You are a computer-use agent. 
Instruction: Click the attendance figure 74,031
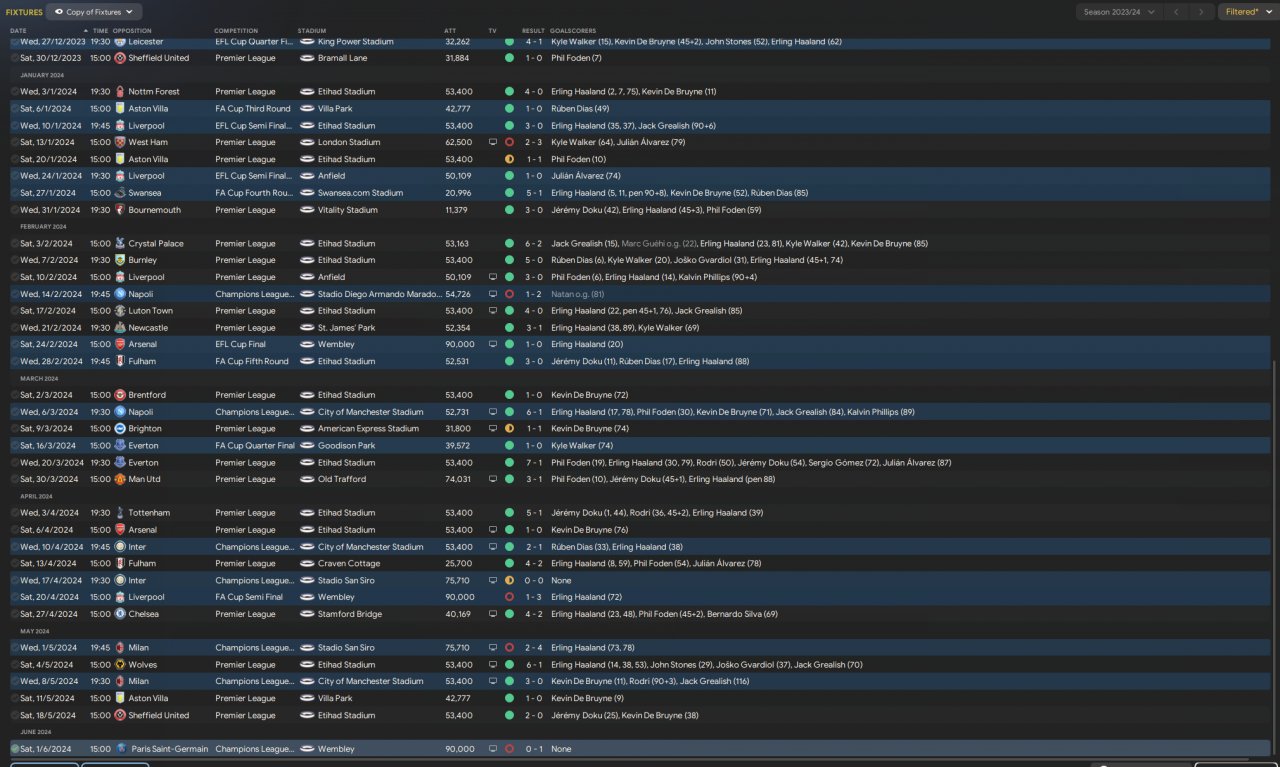(x=458, y=479)
